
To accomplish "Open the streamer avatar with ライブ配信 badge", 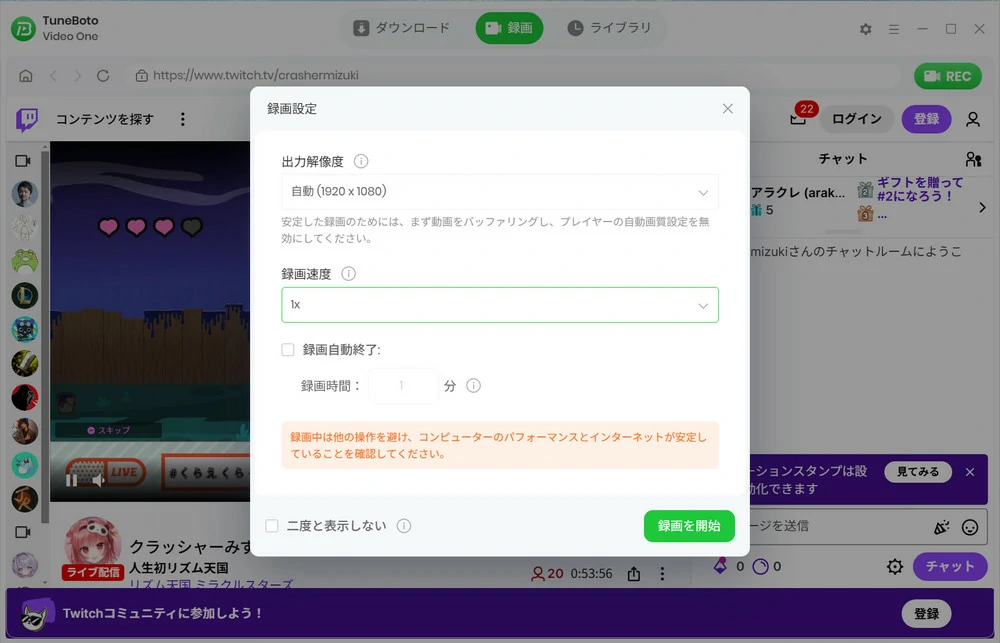I will pos(93,547).
